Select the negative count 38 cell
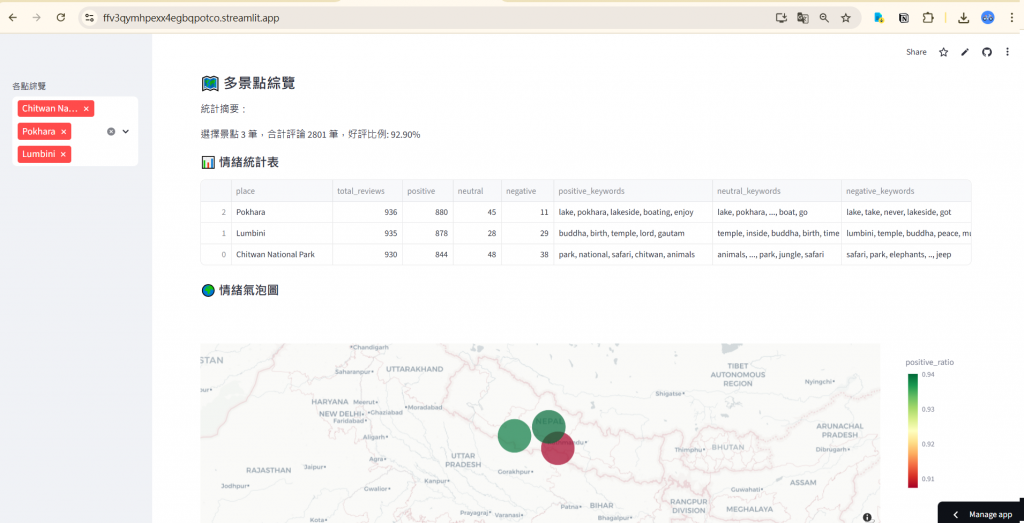The height and width of the screenshot is (523, 1024). (527, 254)
